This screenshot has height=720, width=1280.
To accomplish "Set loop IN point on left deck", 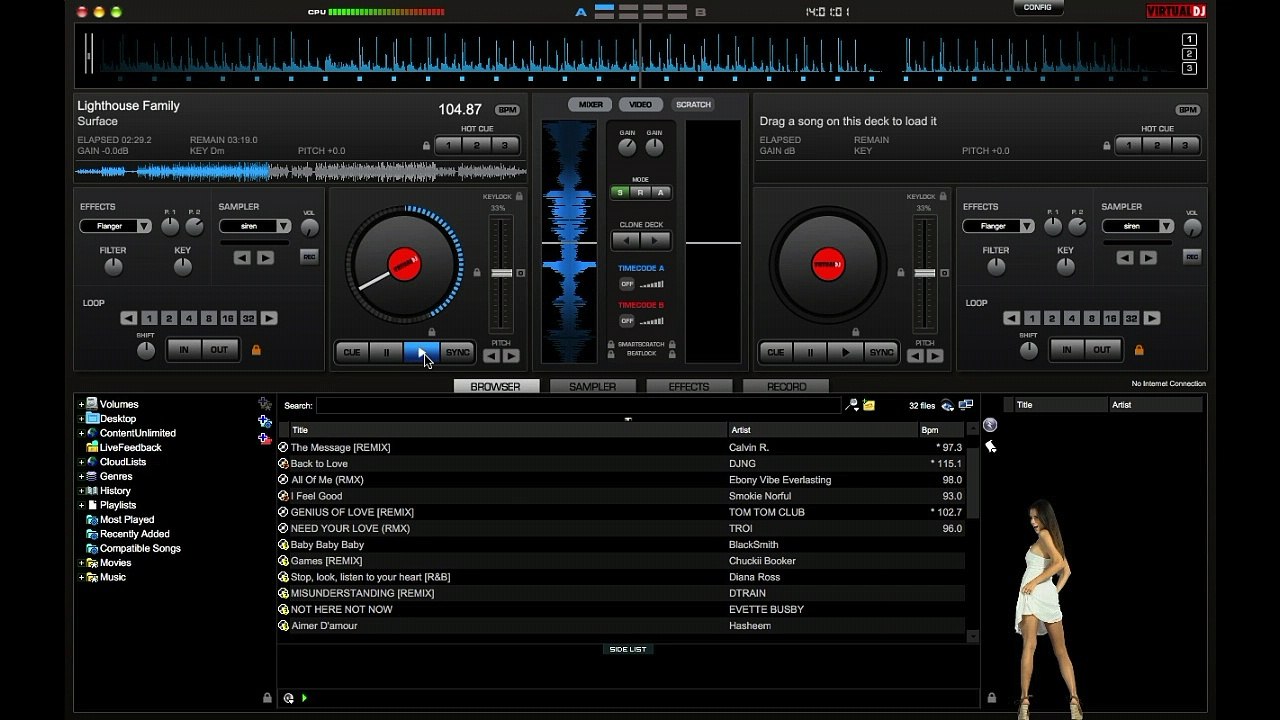I will (x=184, y=350).
